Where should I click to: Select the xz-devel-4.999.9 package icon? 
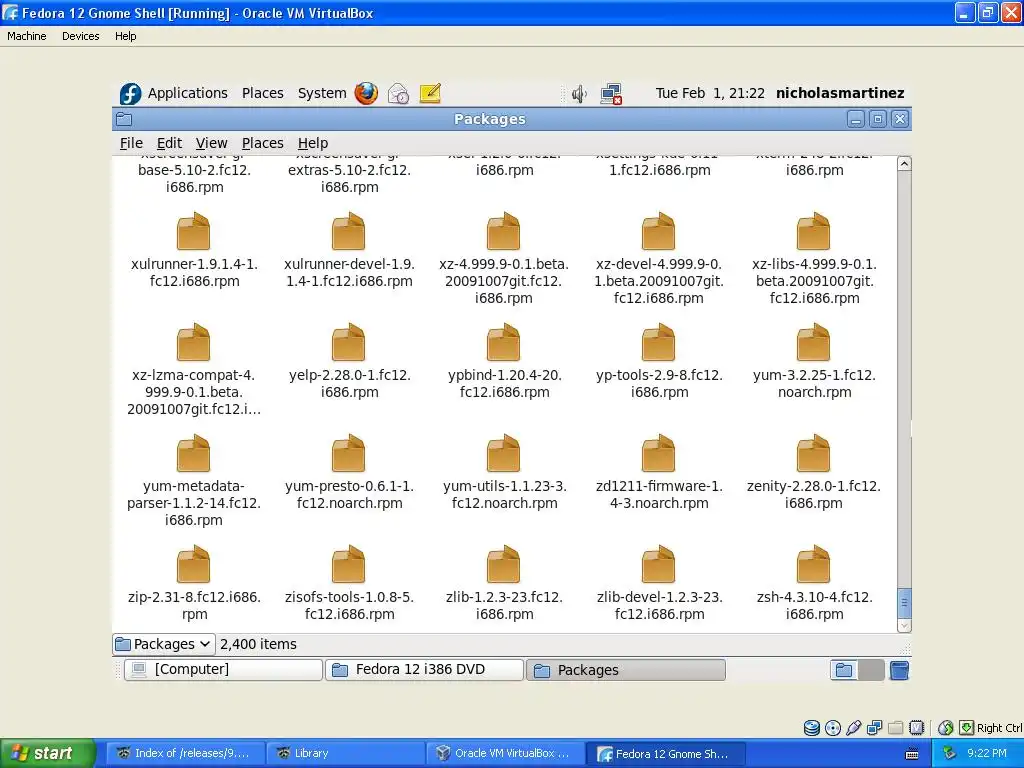click(x=658, y=231)
